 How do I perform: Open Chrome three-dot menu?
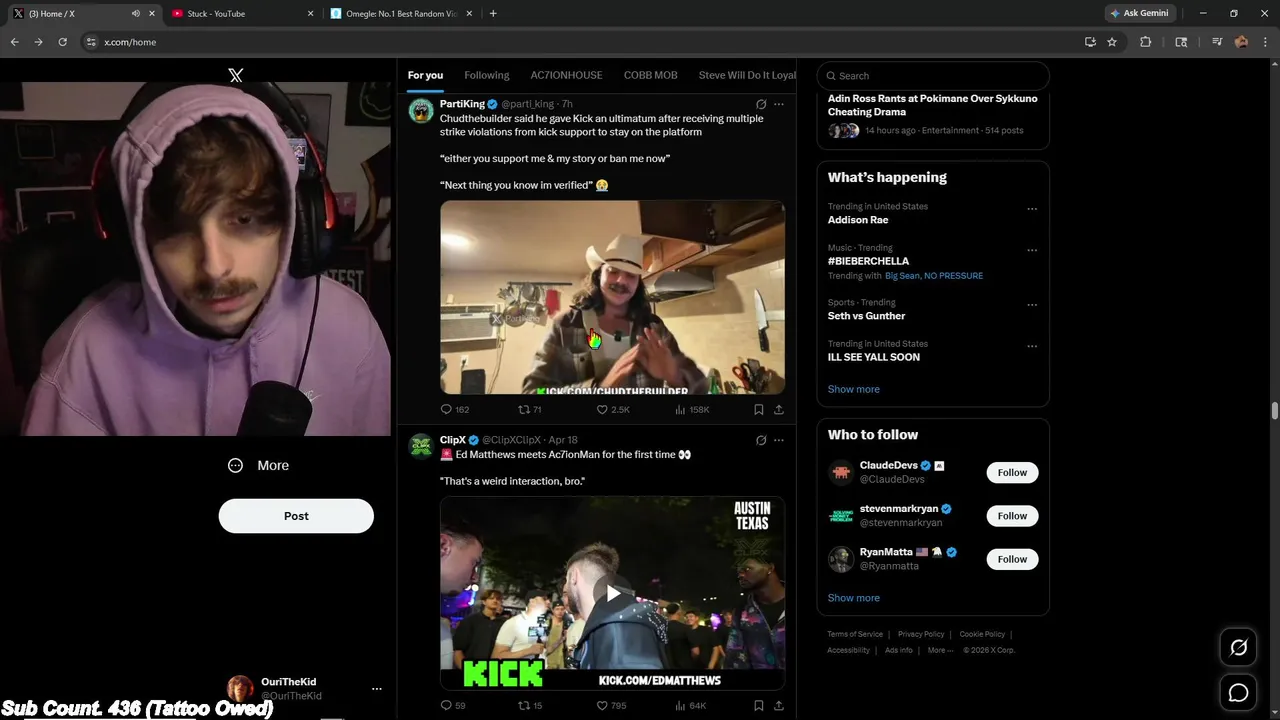[1264, 42]
